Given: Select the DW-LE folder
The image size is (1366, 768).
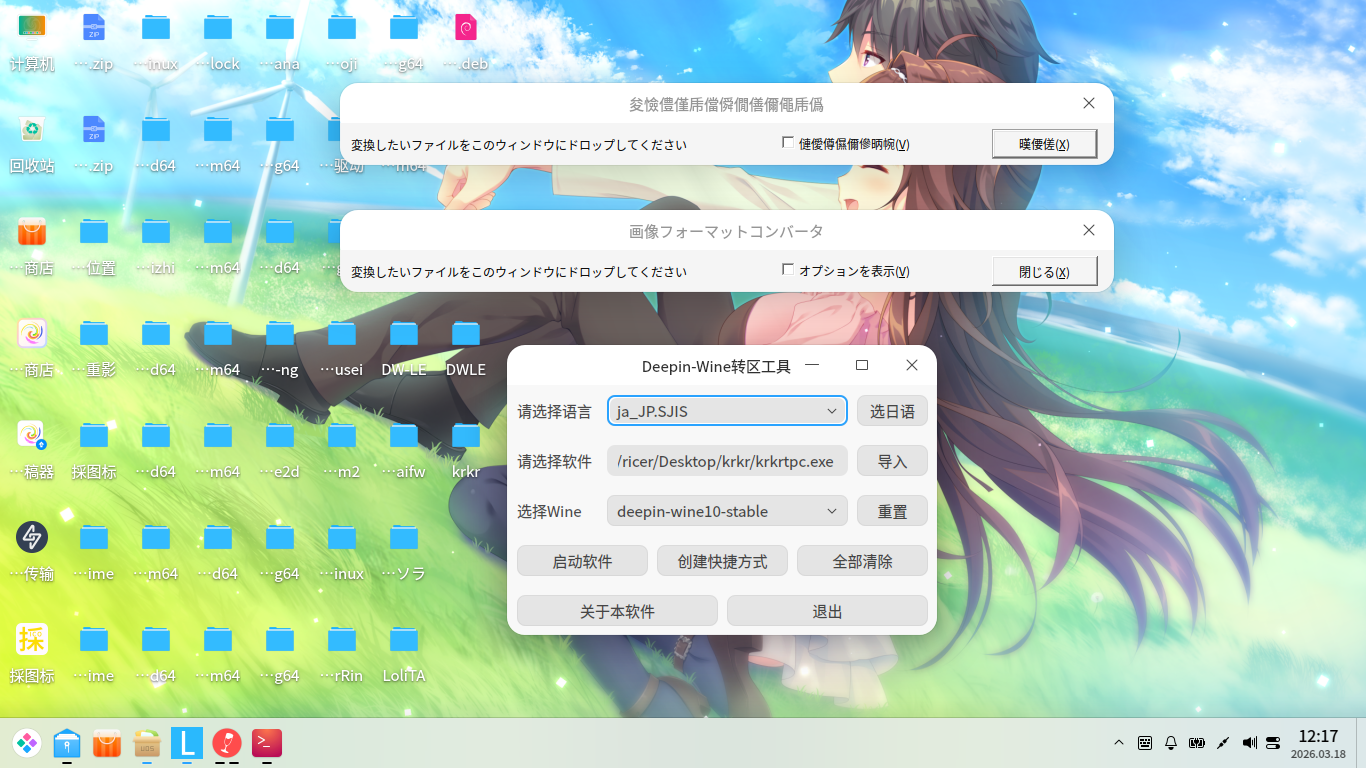Looking at the screenshot, I should coord(404,333).
